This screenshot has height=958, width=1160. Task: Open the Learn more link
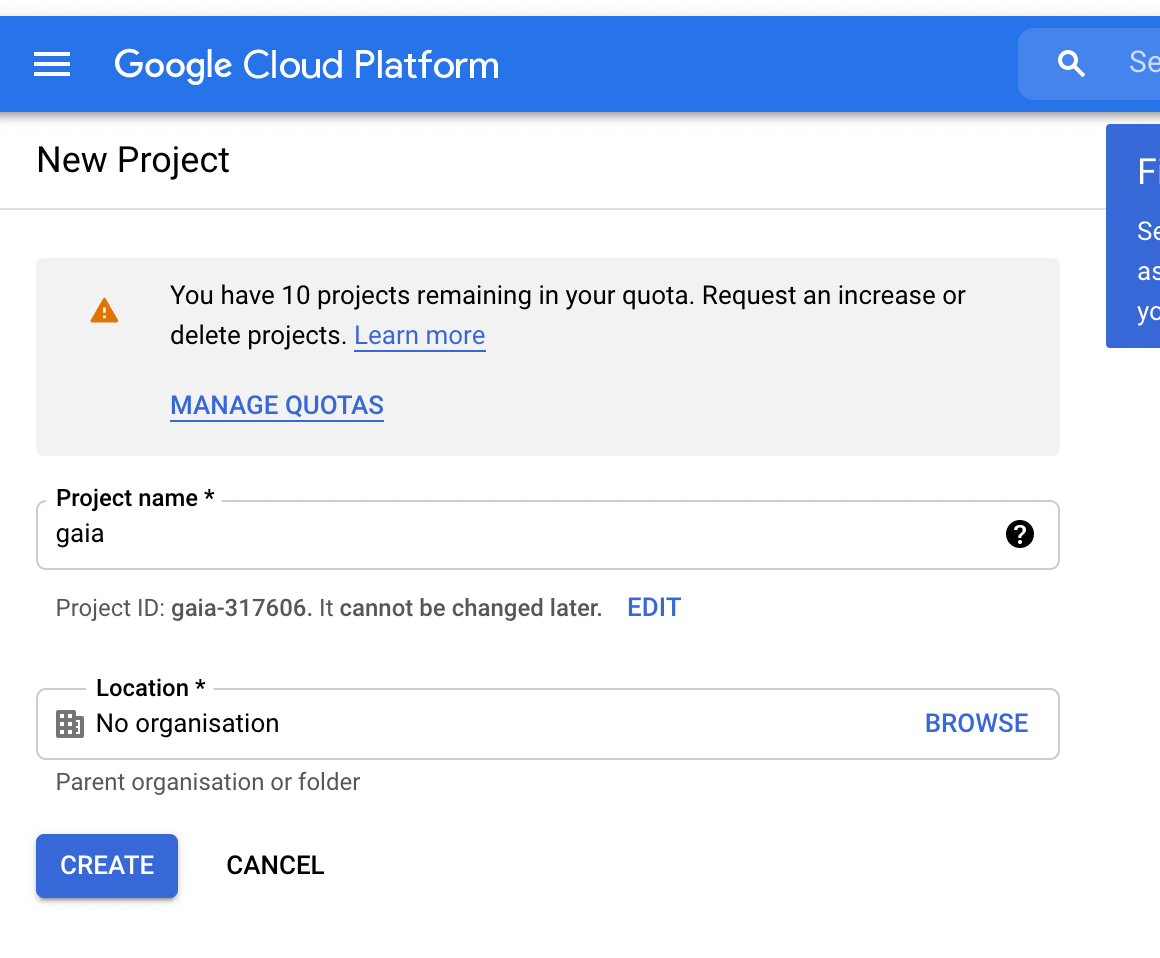[419, 336]
